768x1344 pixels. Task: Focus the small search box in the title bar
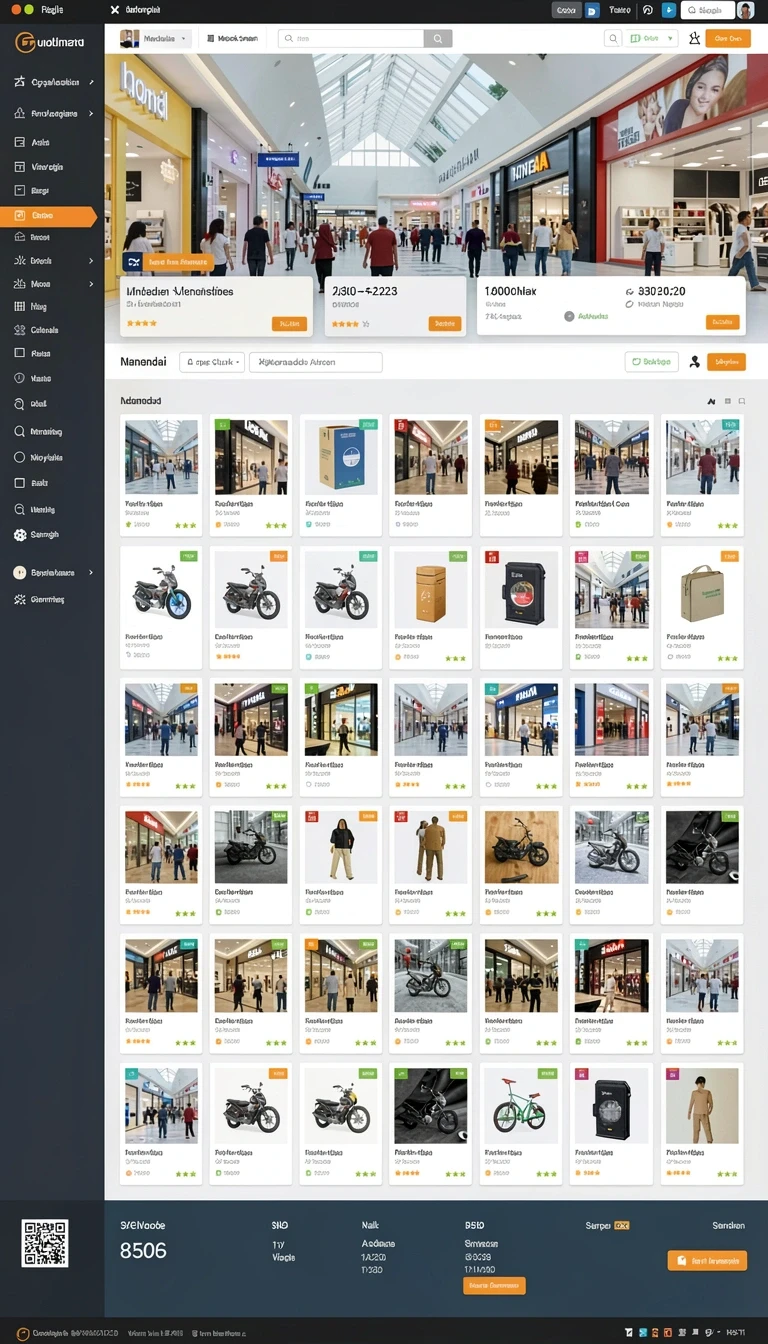(x=708, y=10)
